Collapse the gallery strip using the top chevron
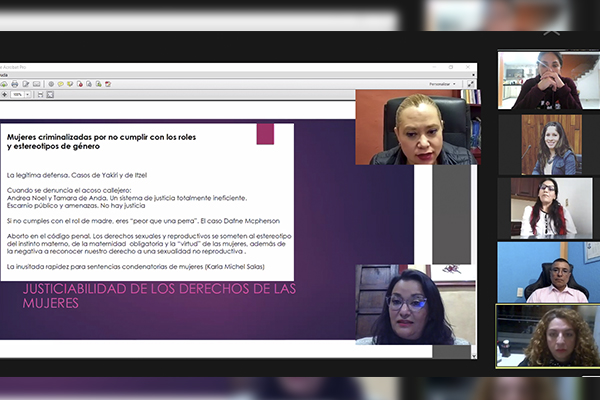 [551, 33]
